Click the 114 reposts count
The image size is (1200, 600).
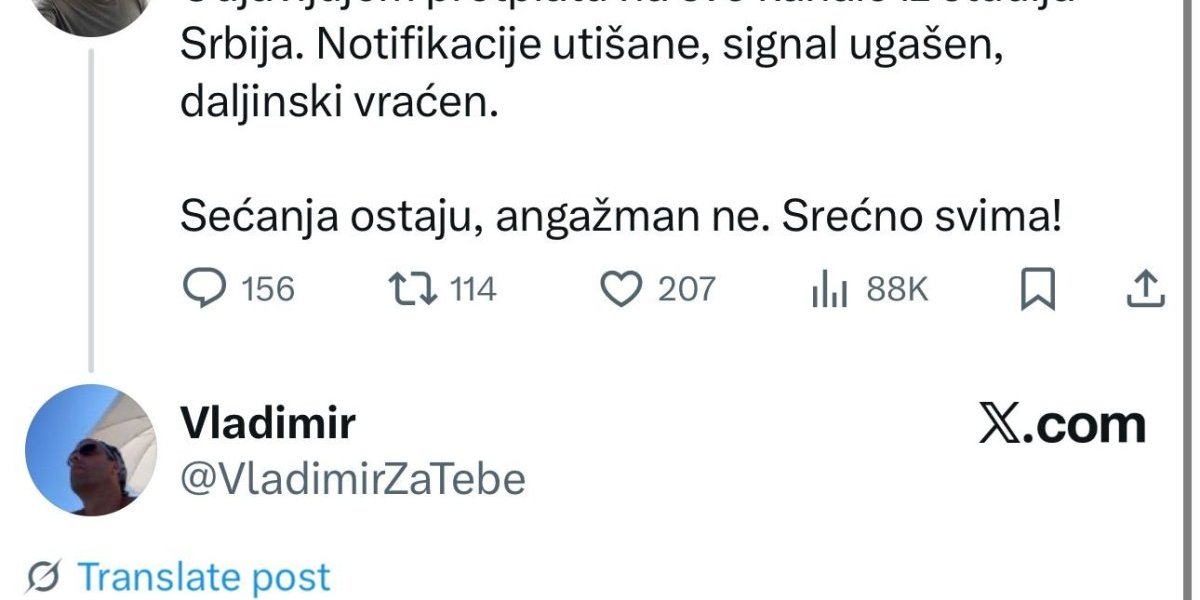pos(473,290)
